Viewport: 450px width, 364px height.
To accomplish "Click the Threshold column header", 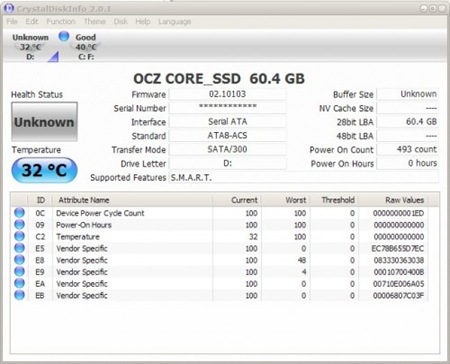I will click(x=334, y=200).
